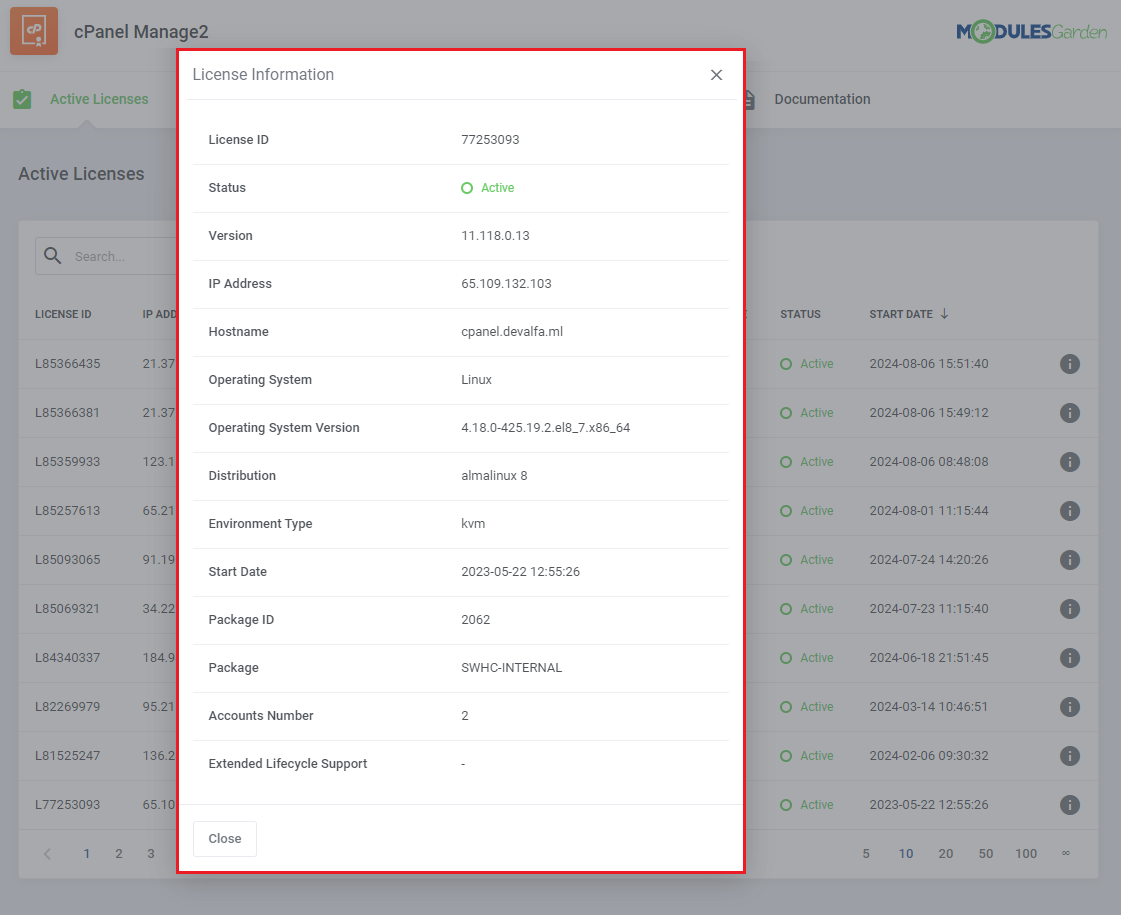
Task: Select environment type kvm
Action: [473, 523]
